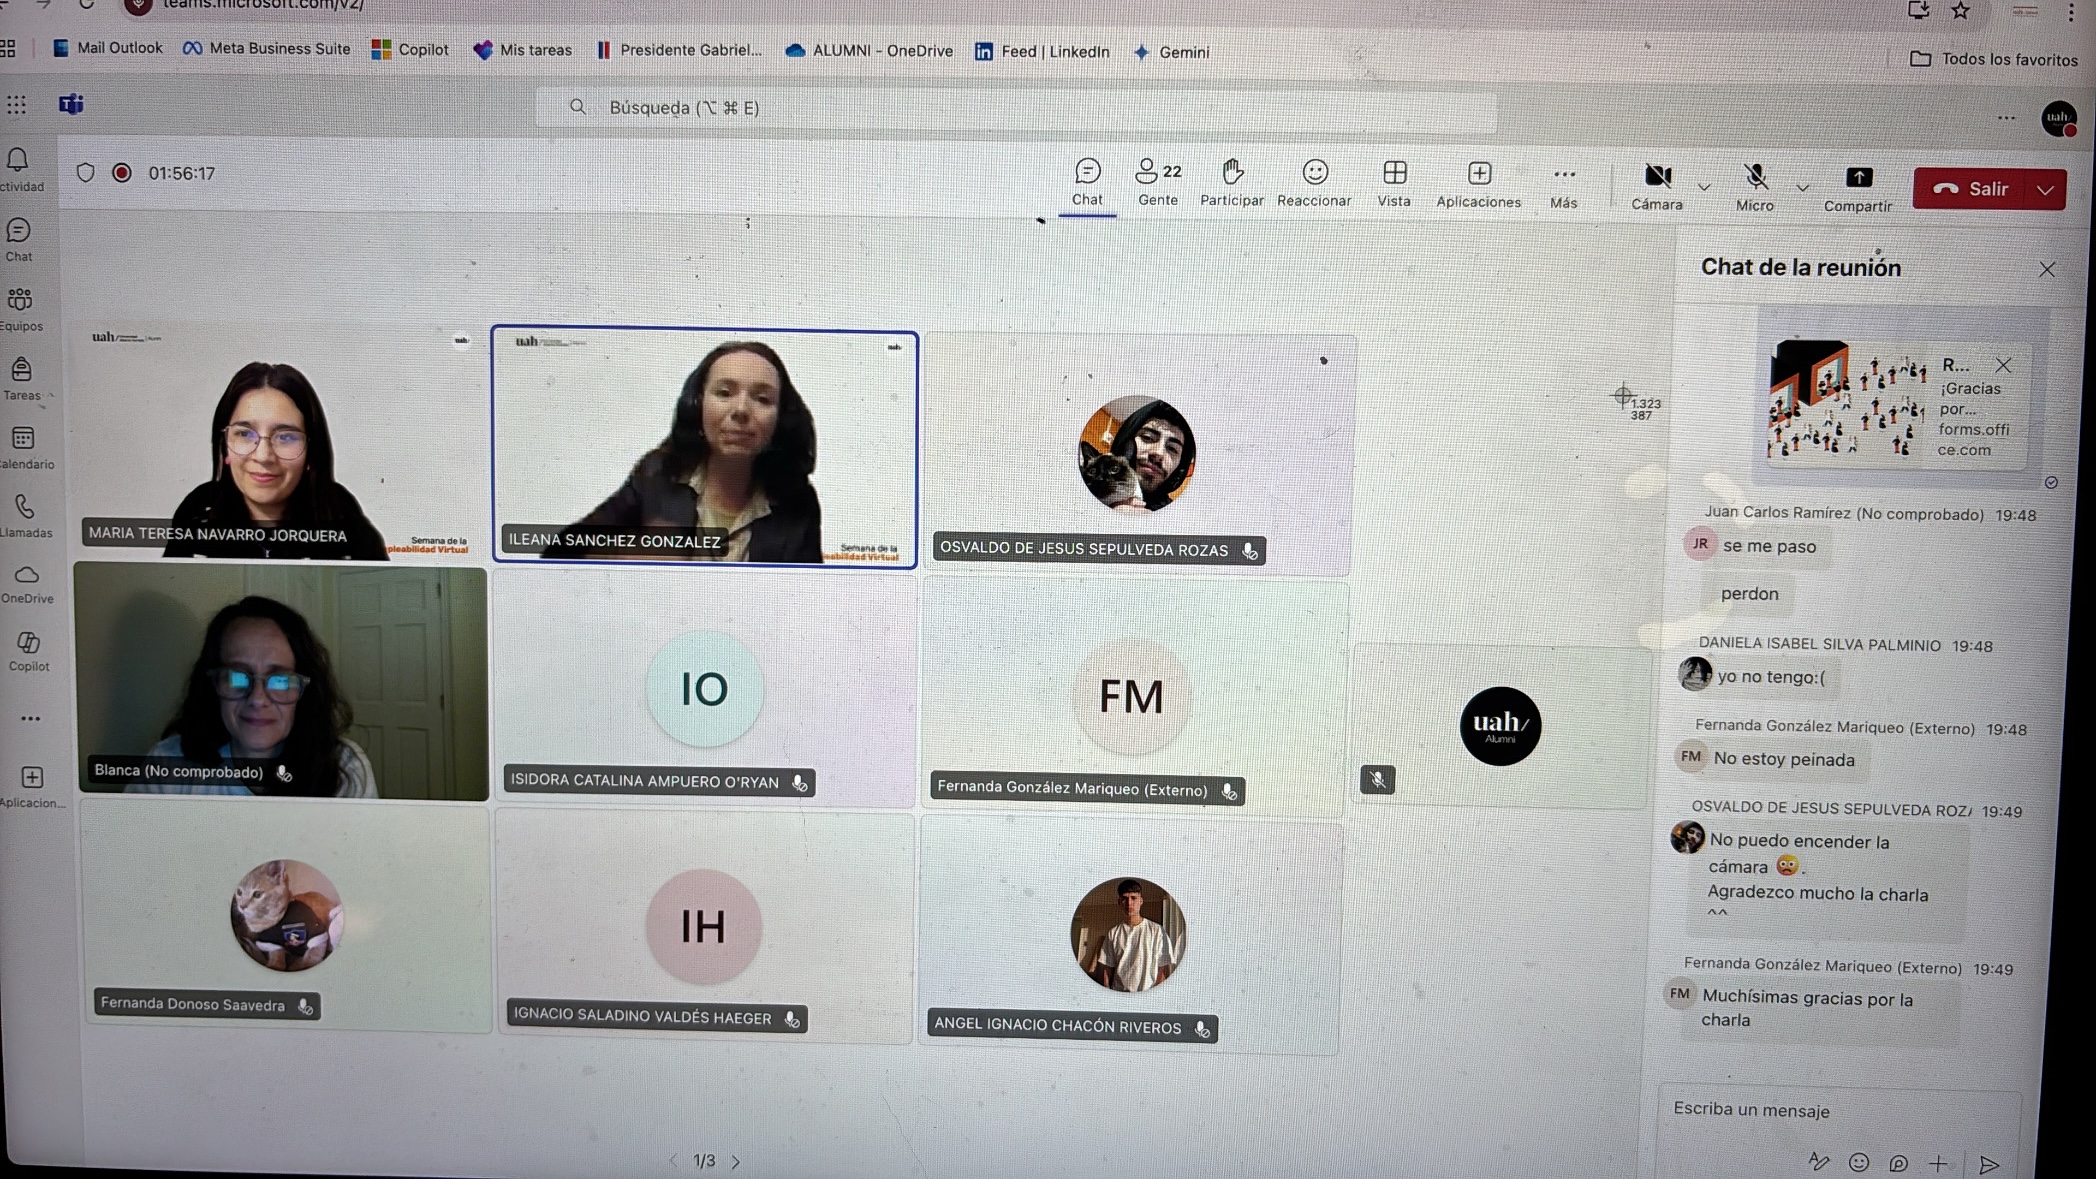The width and height of the screenshot is (2096, 1179).
Task: Show more apps ellipsis in sidebar
Action: [x=31, y=719]
